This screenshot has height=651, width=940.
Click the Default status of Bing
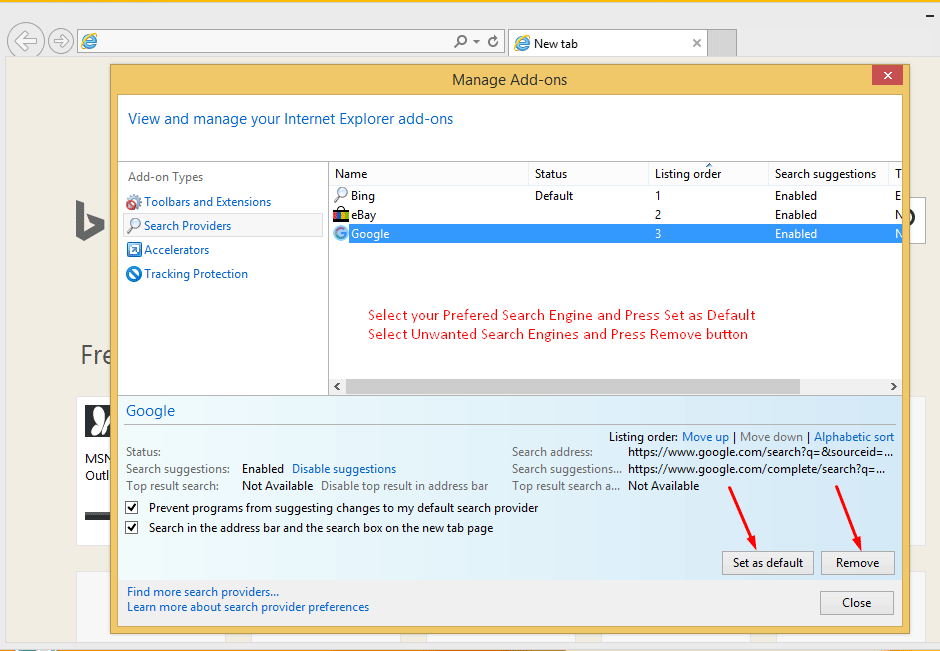tap(553, 196)
